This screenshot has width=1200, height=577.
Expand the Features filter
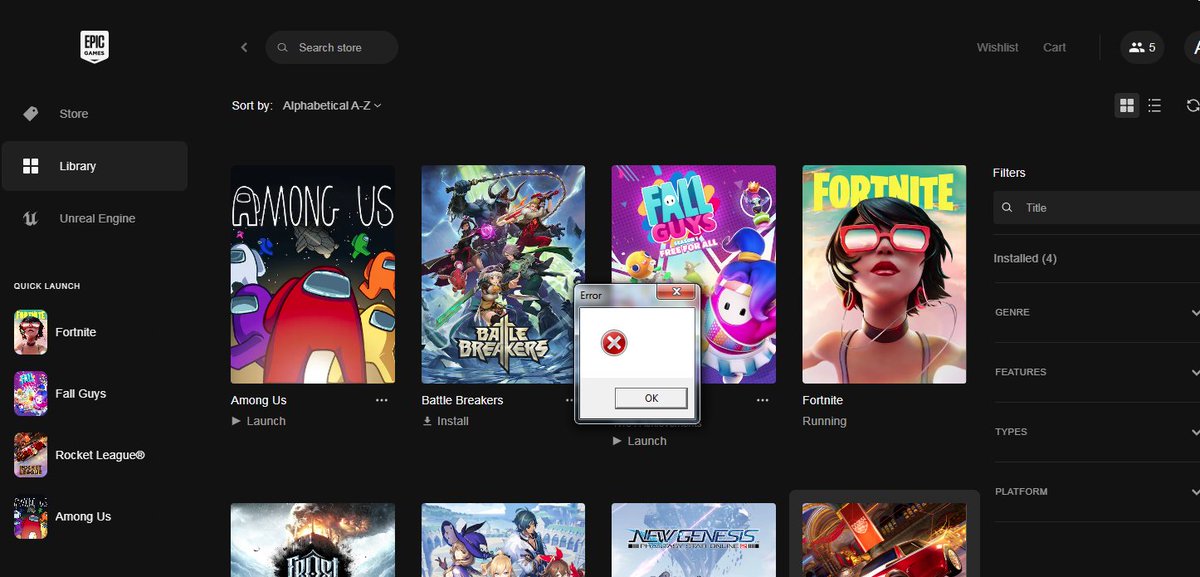pos(1097,372)
